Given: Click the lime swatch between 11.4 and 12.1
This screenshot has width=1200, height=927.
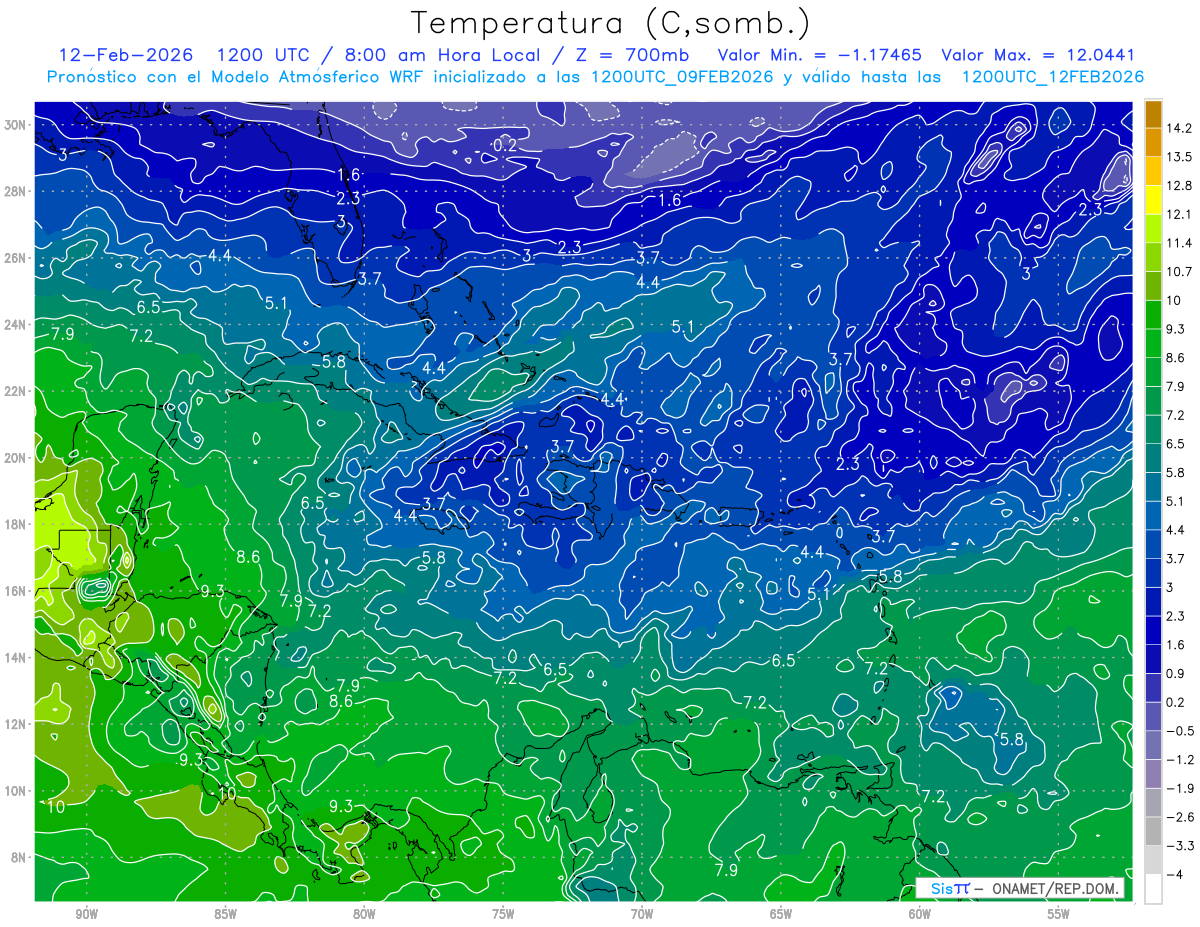Looking at the screenshot, I should (1153, 229).
